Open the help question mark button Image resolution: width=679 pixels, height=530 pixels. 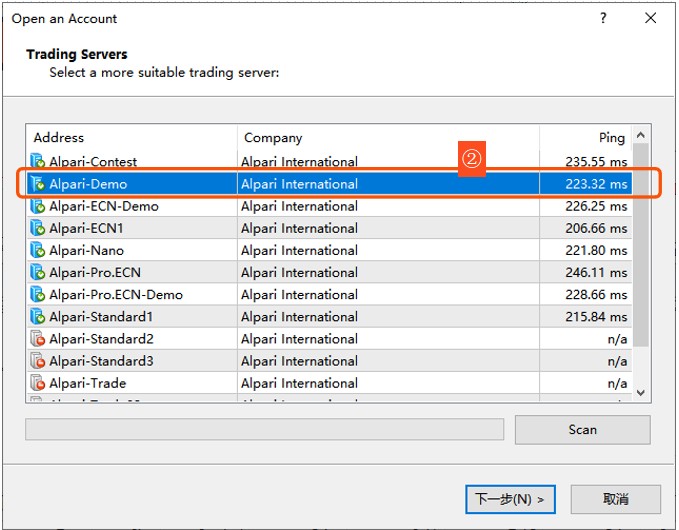(x=603, y=18)
